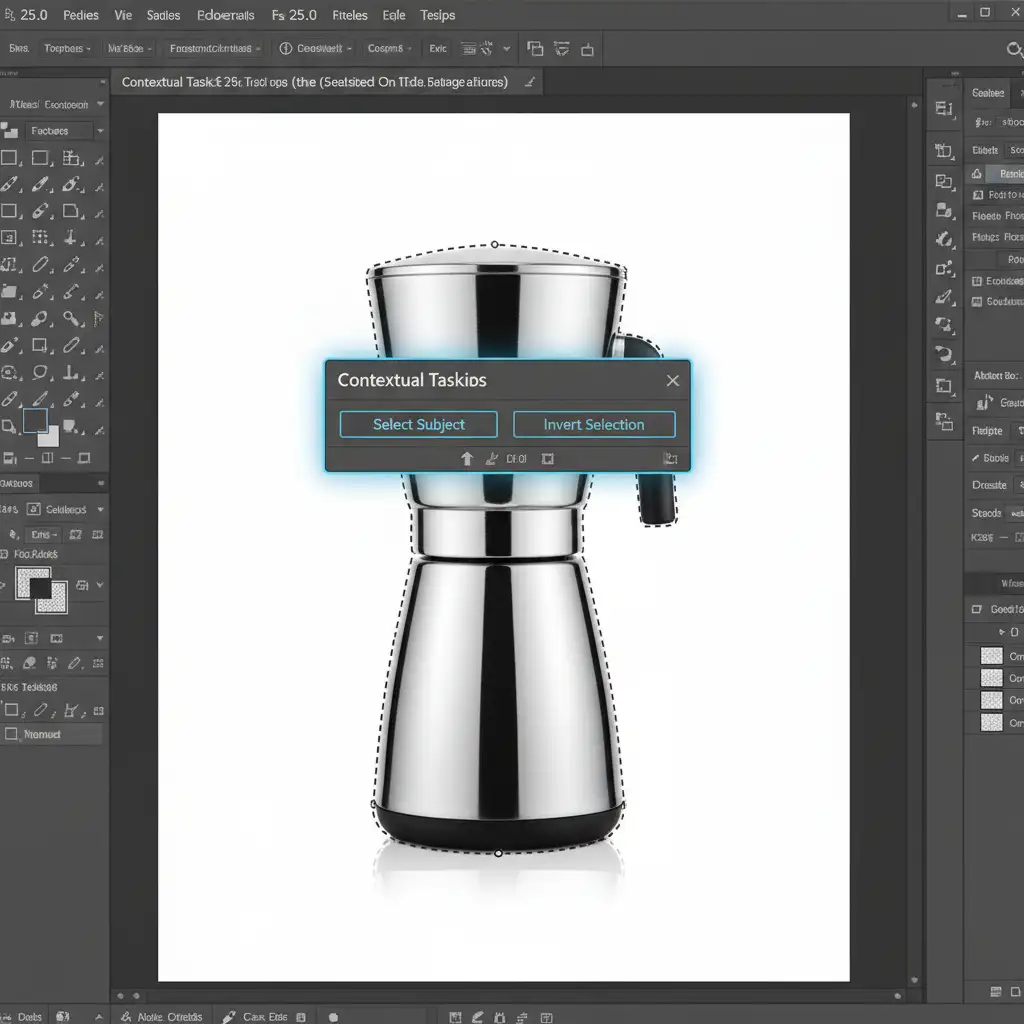Toggle the Nromoet checkbox

point(12,734)
